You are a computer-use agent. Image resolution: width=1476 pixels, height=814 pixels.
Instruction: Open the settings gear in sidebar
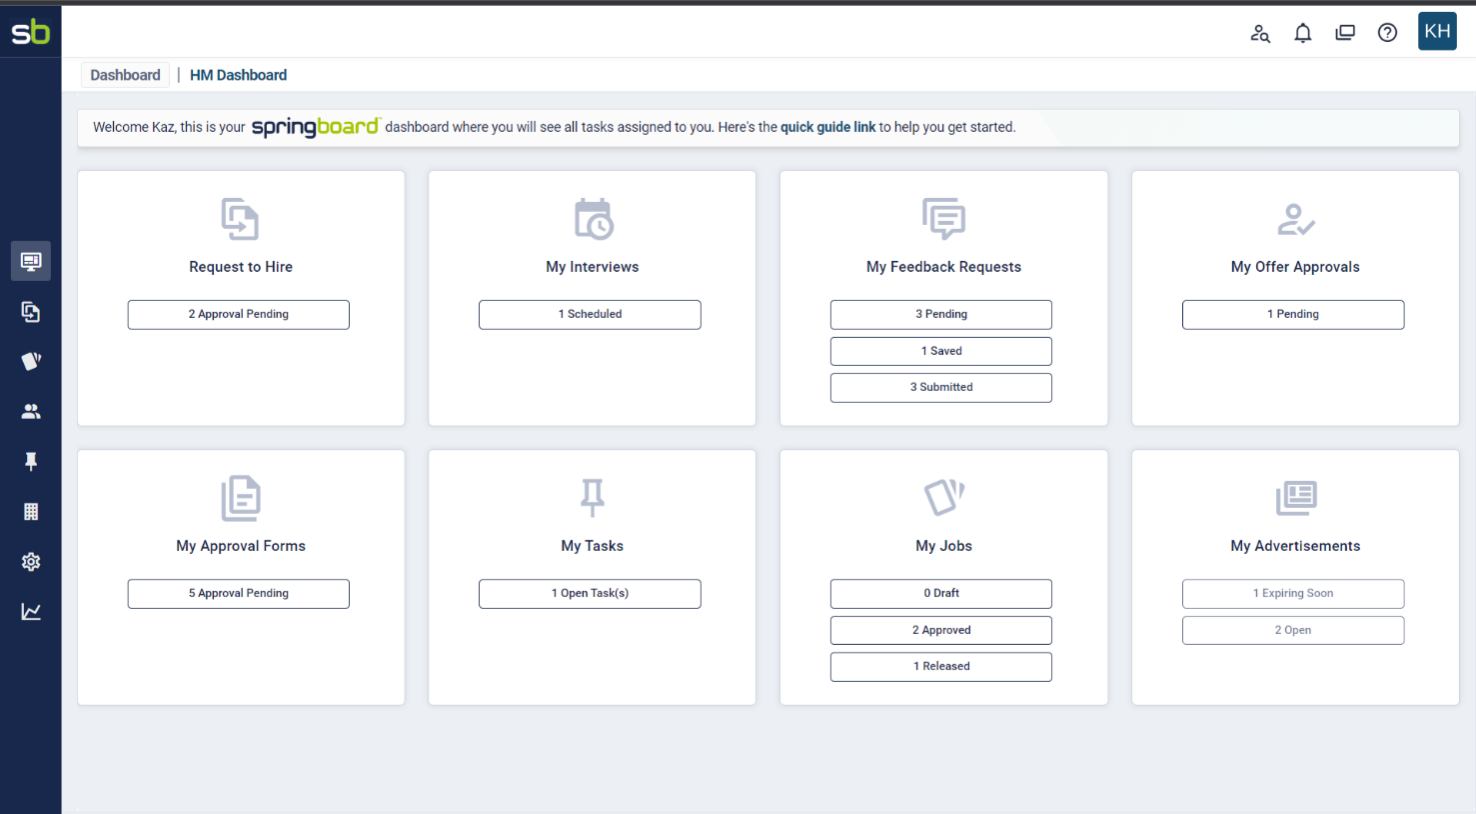coord(31,561)
